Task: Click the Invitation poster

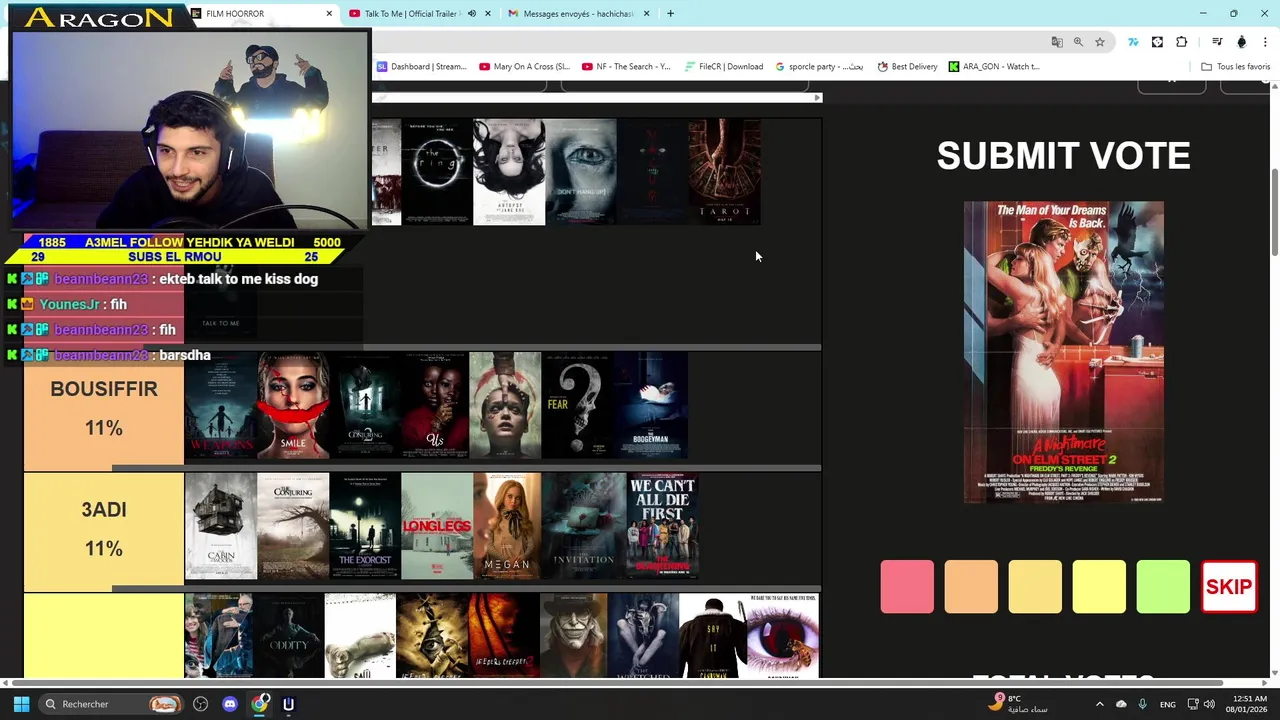Action: pyautogui.click(x=584, y=526)
